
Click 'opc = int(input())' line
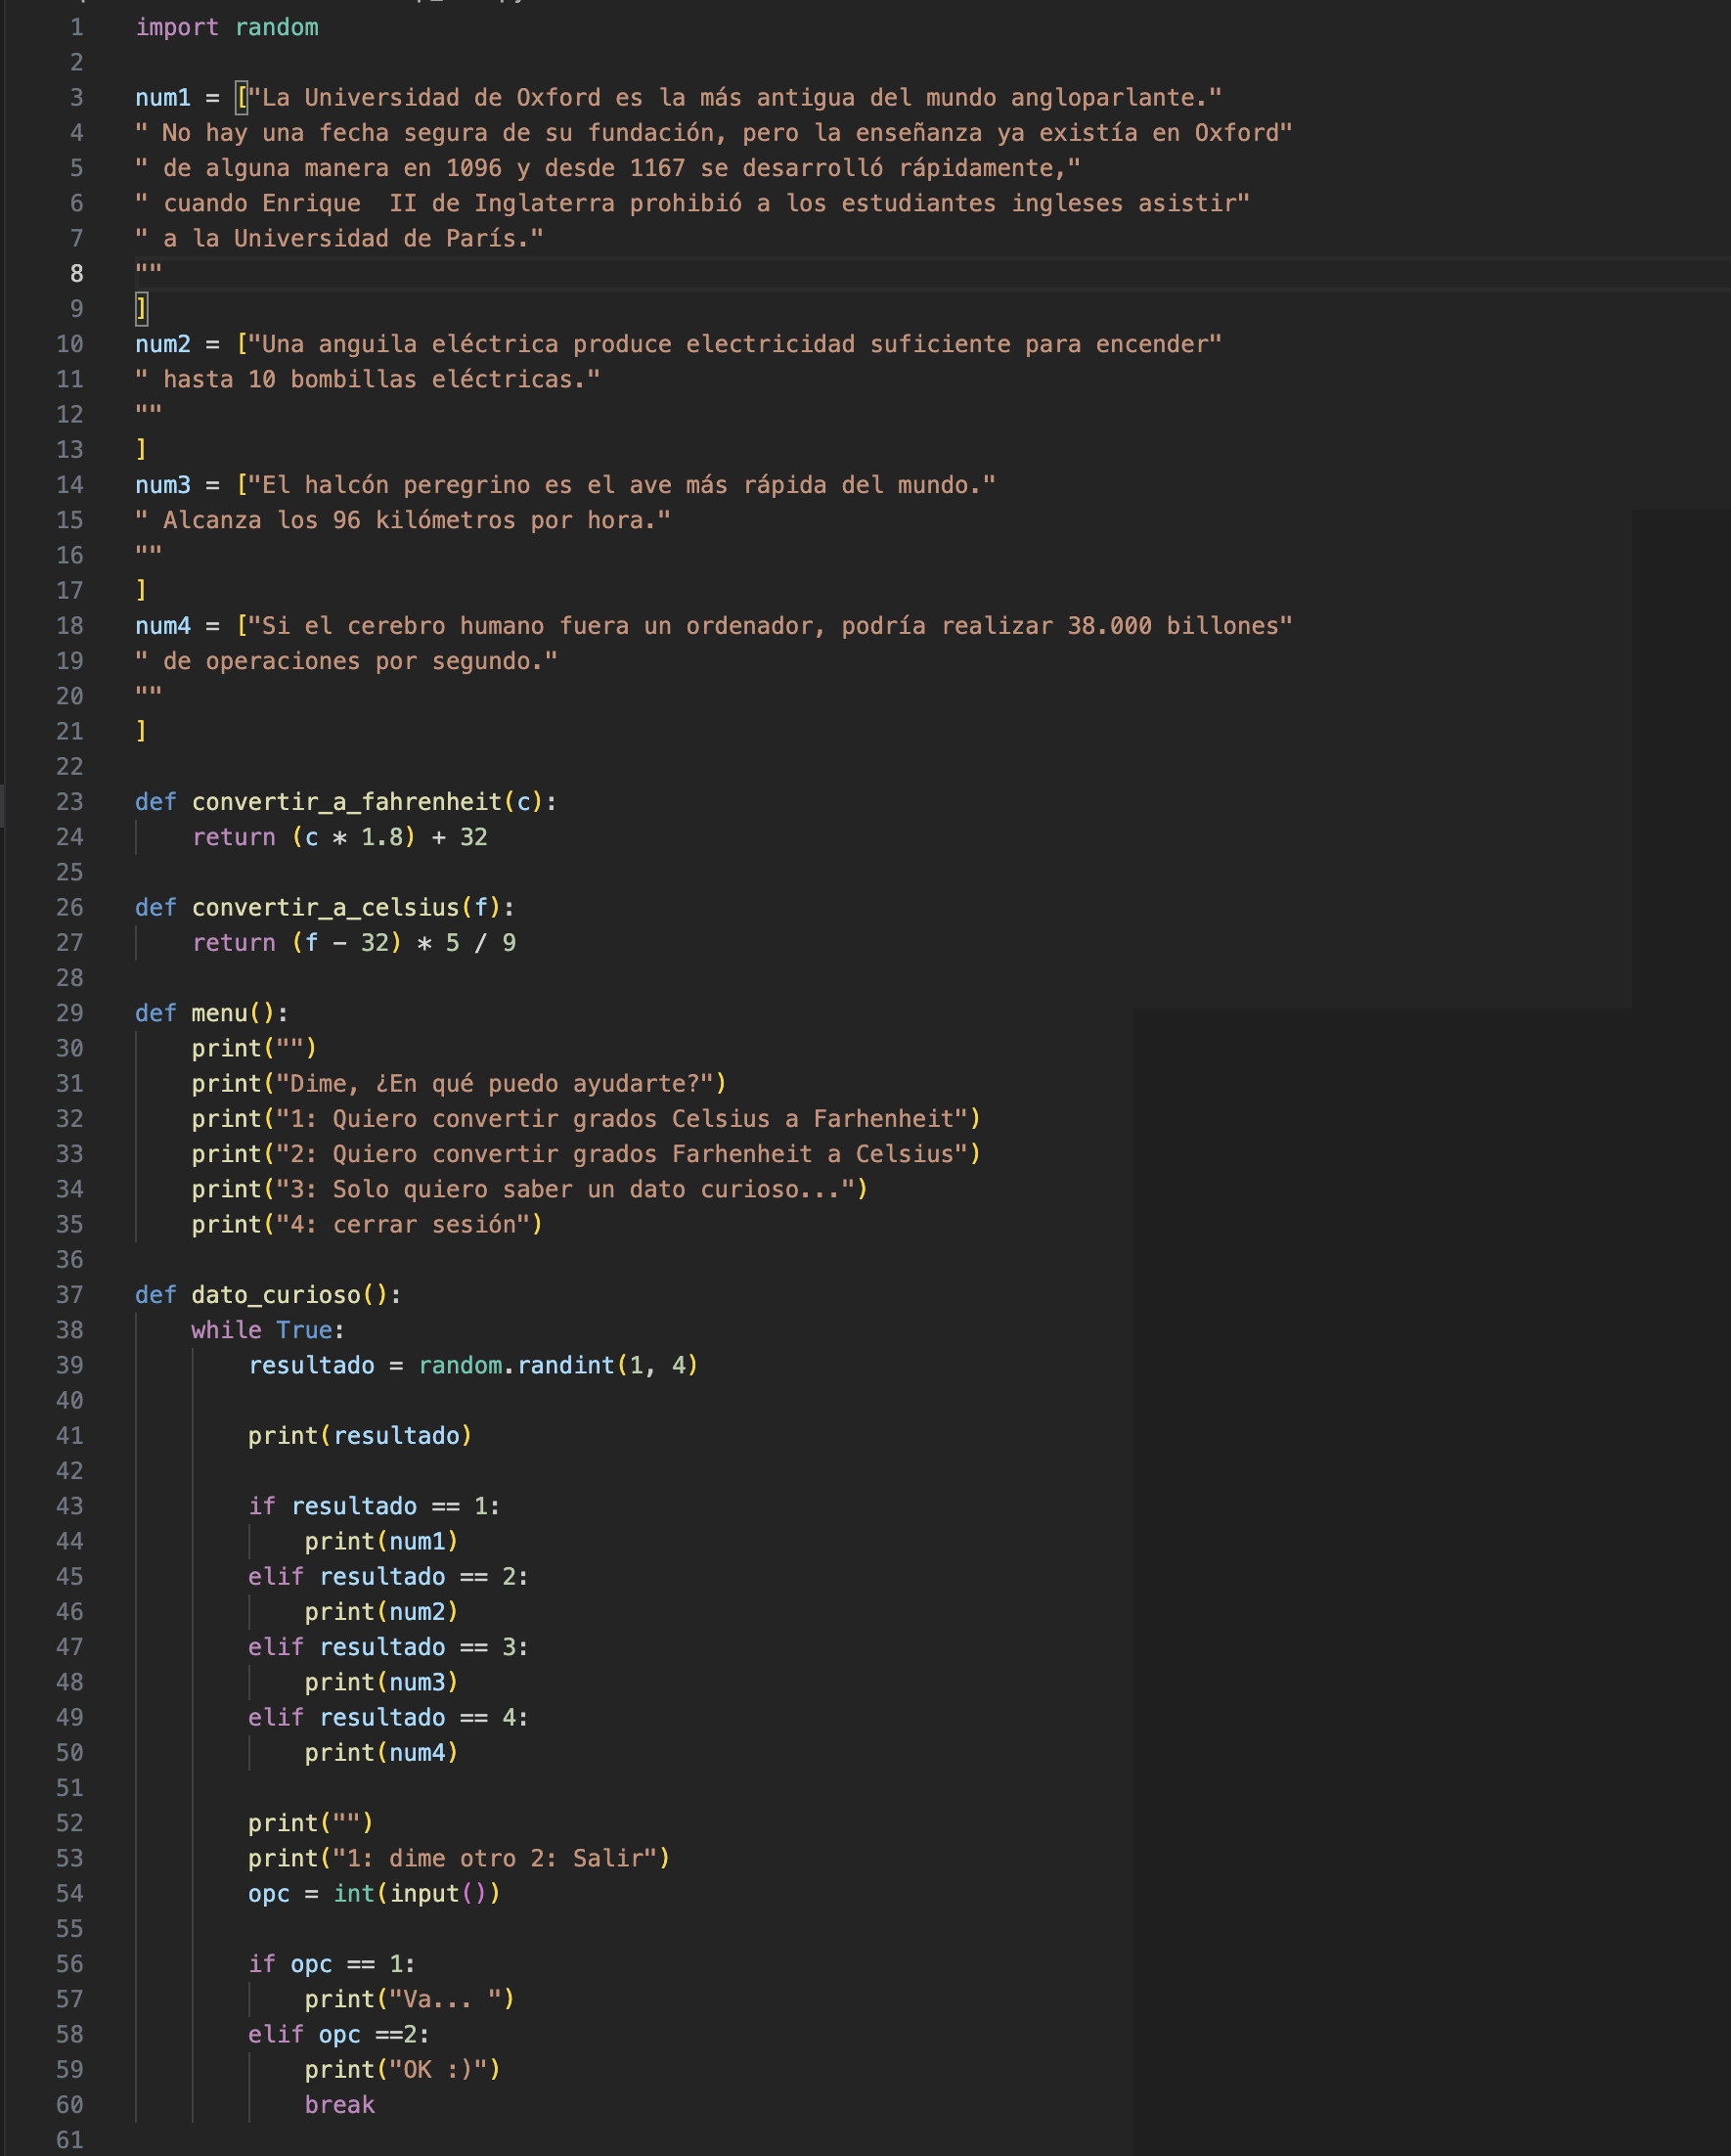(374, 1894)
